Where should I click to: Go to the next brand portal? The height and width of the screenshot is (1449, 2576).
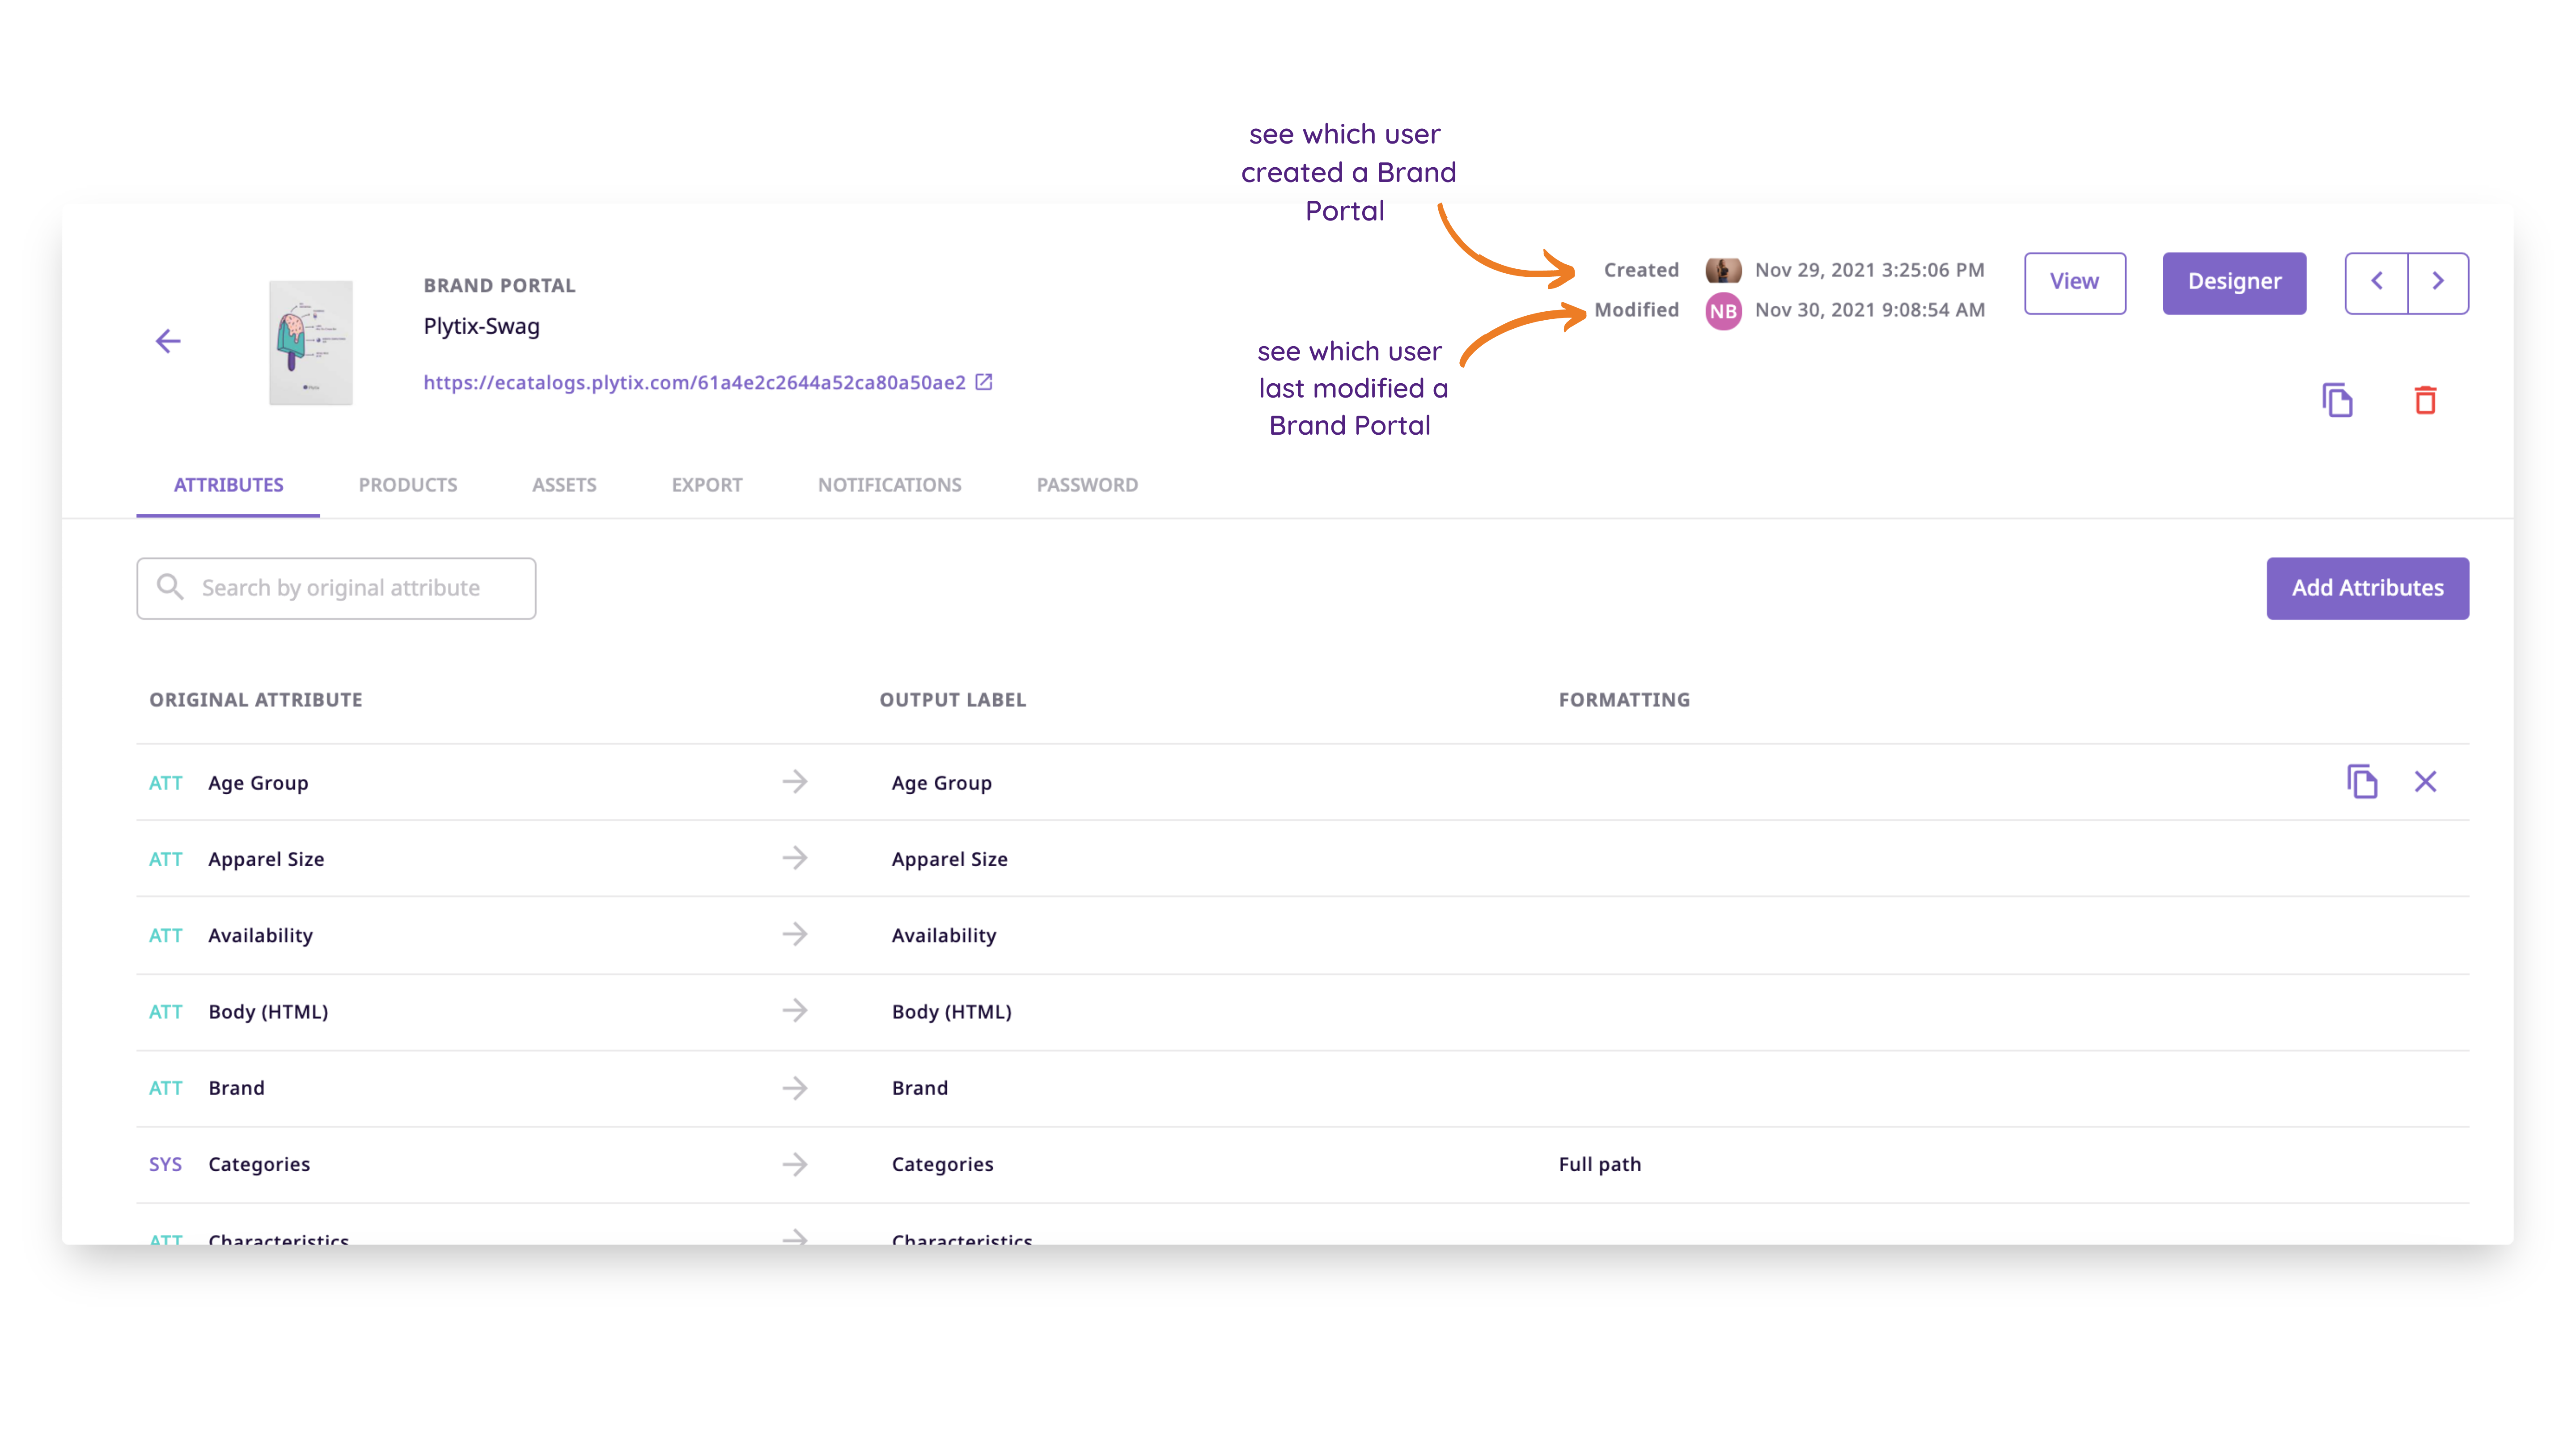click(x=2438, y=283)
